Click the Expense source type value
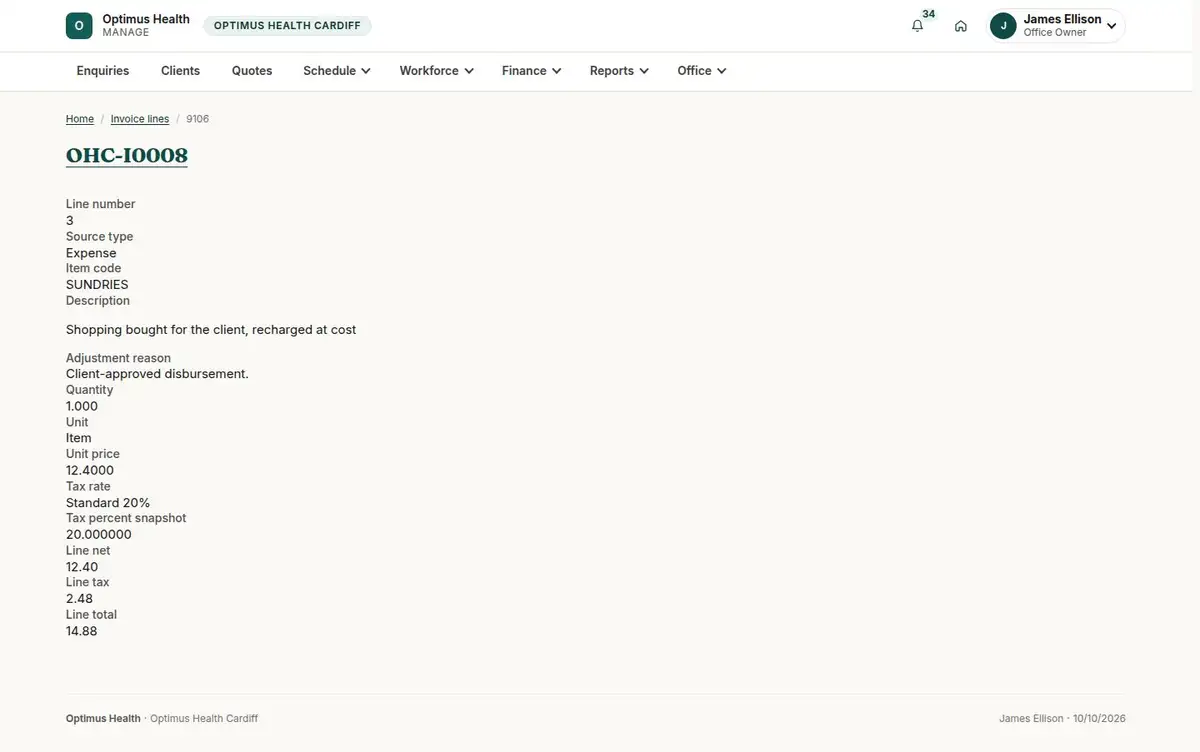Image resolution: width=1200 pixels, height=752 pixels. (x=91, y=253)
